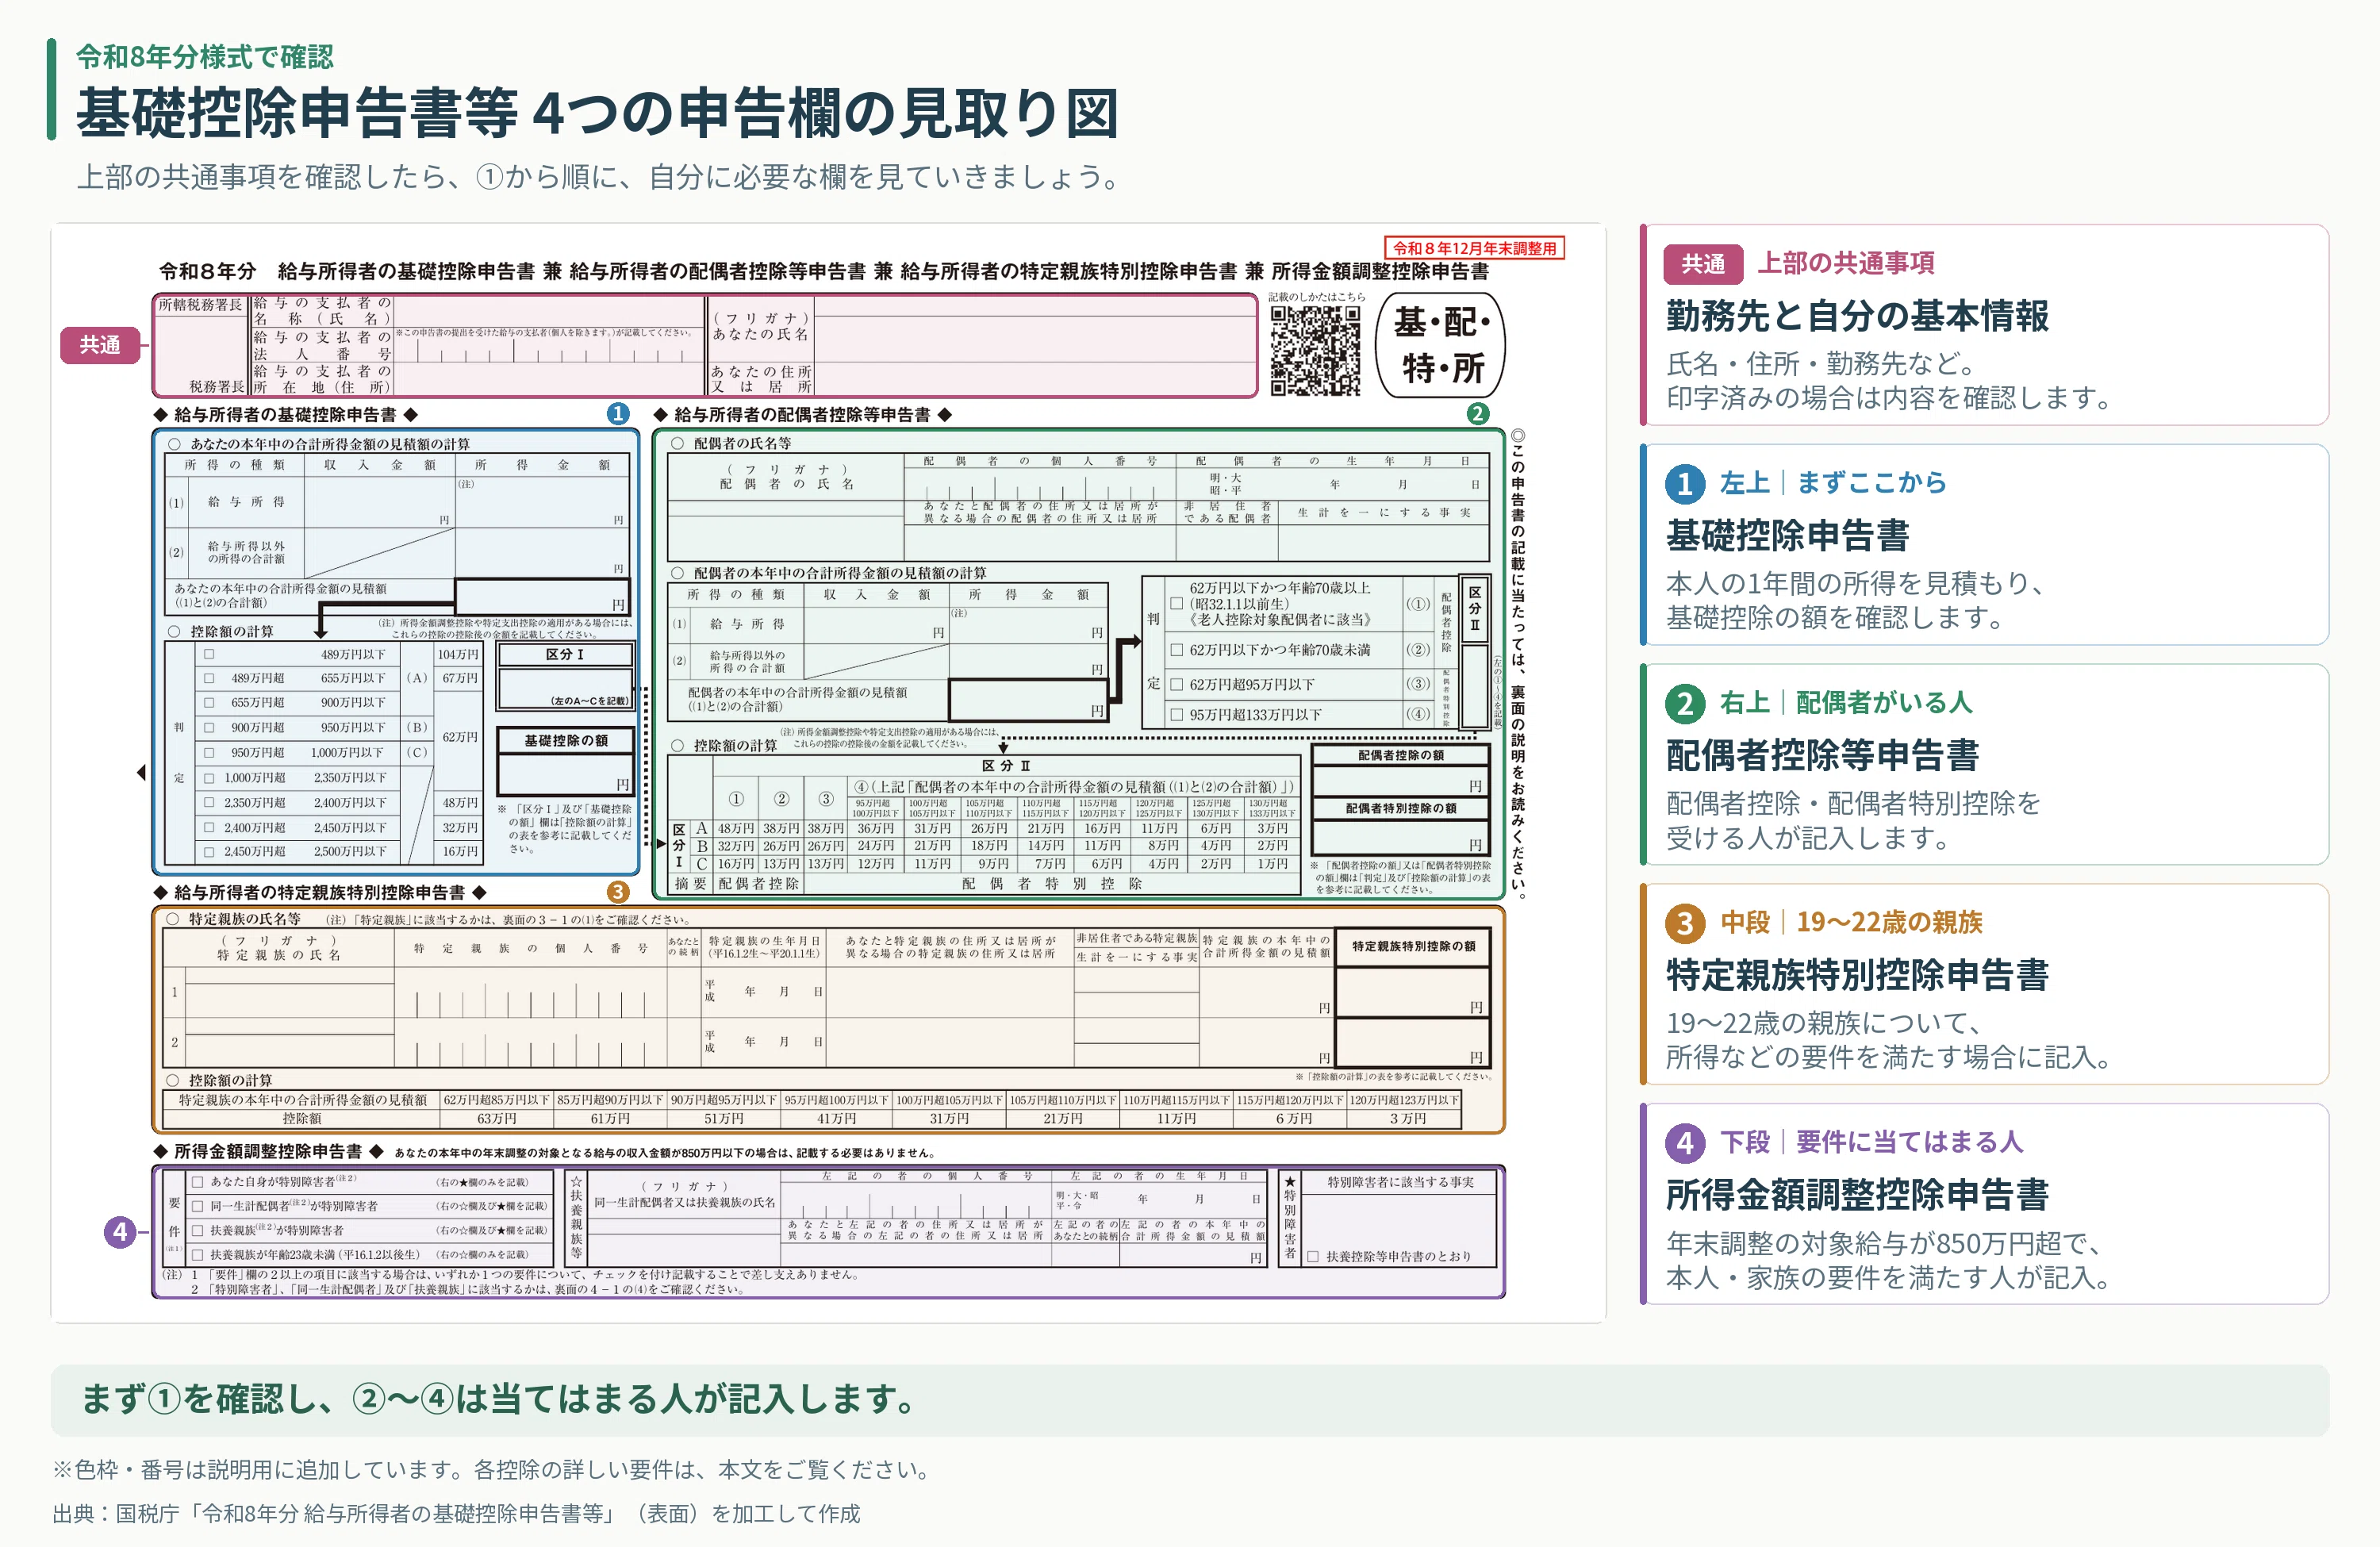Check 扶養控除等申告書のとおり box
2380x1547 pixels.
[x=1313, y=1257]
